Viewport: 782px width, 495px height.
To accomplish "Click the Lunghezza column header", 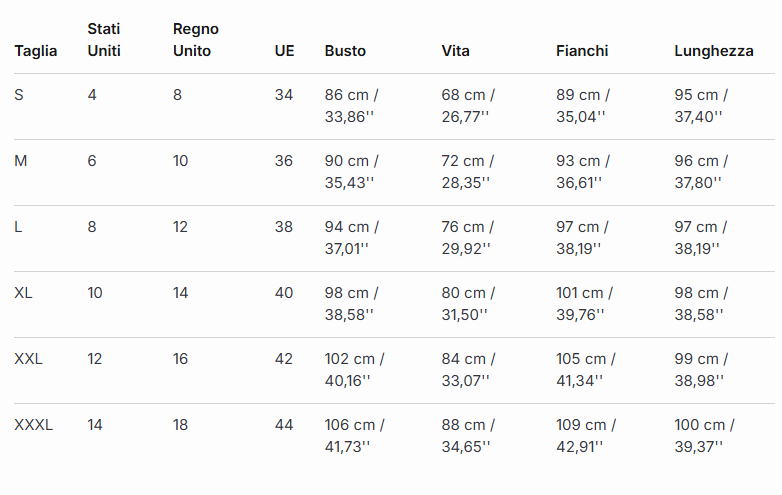I will click(x=714, y=51).
